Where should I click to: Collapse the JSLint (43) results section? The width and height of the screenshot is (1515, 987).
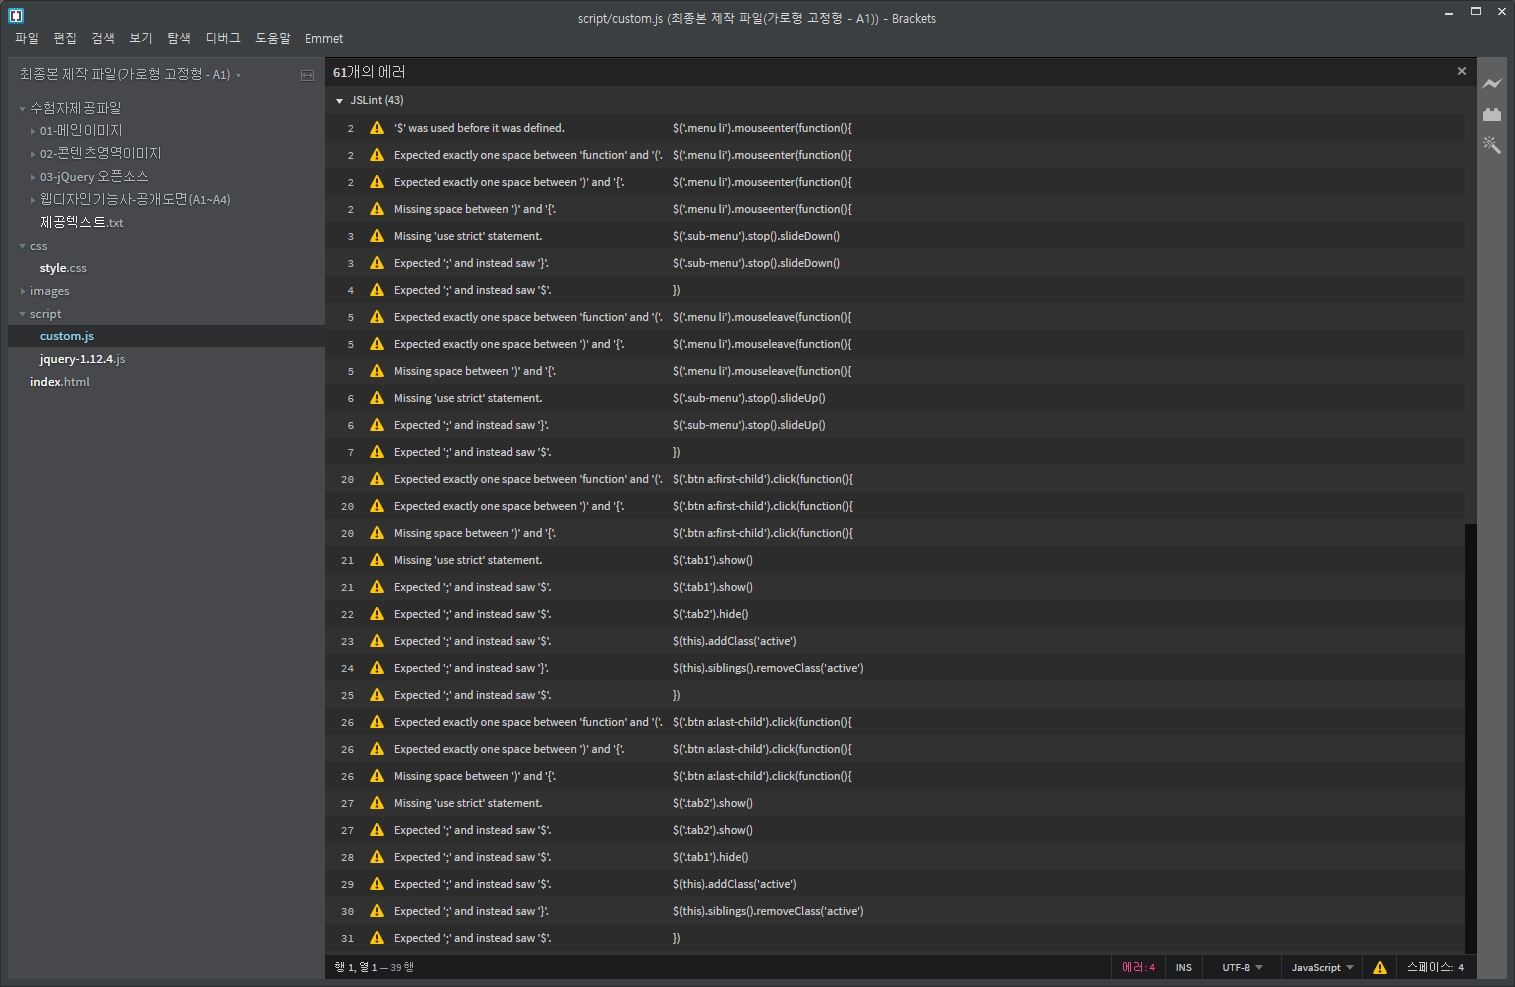340,101
